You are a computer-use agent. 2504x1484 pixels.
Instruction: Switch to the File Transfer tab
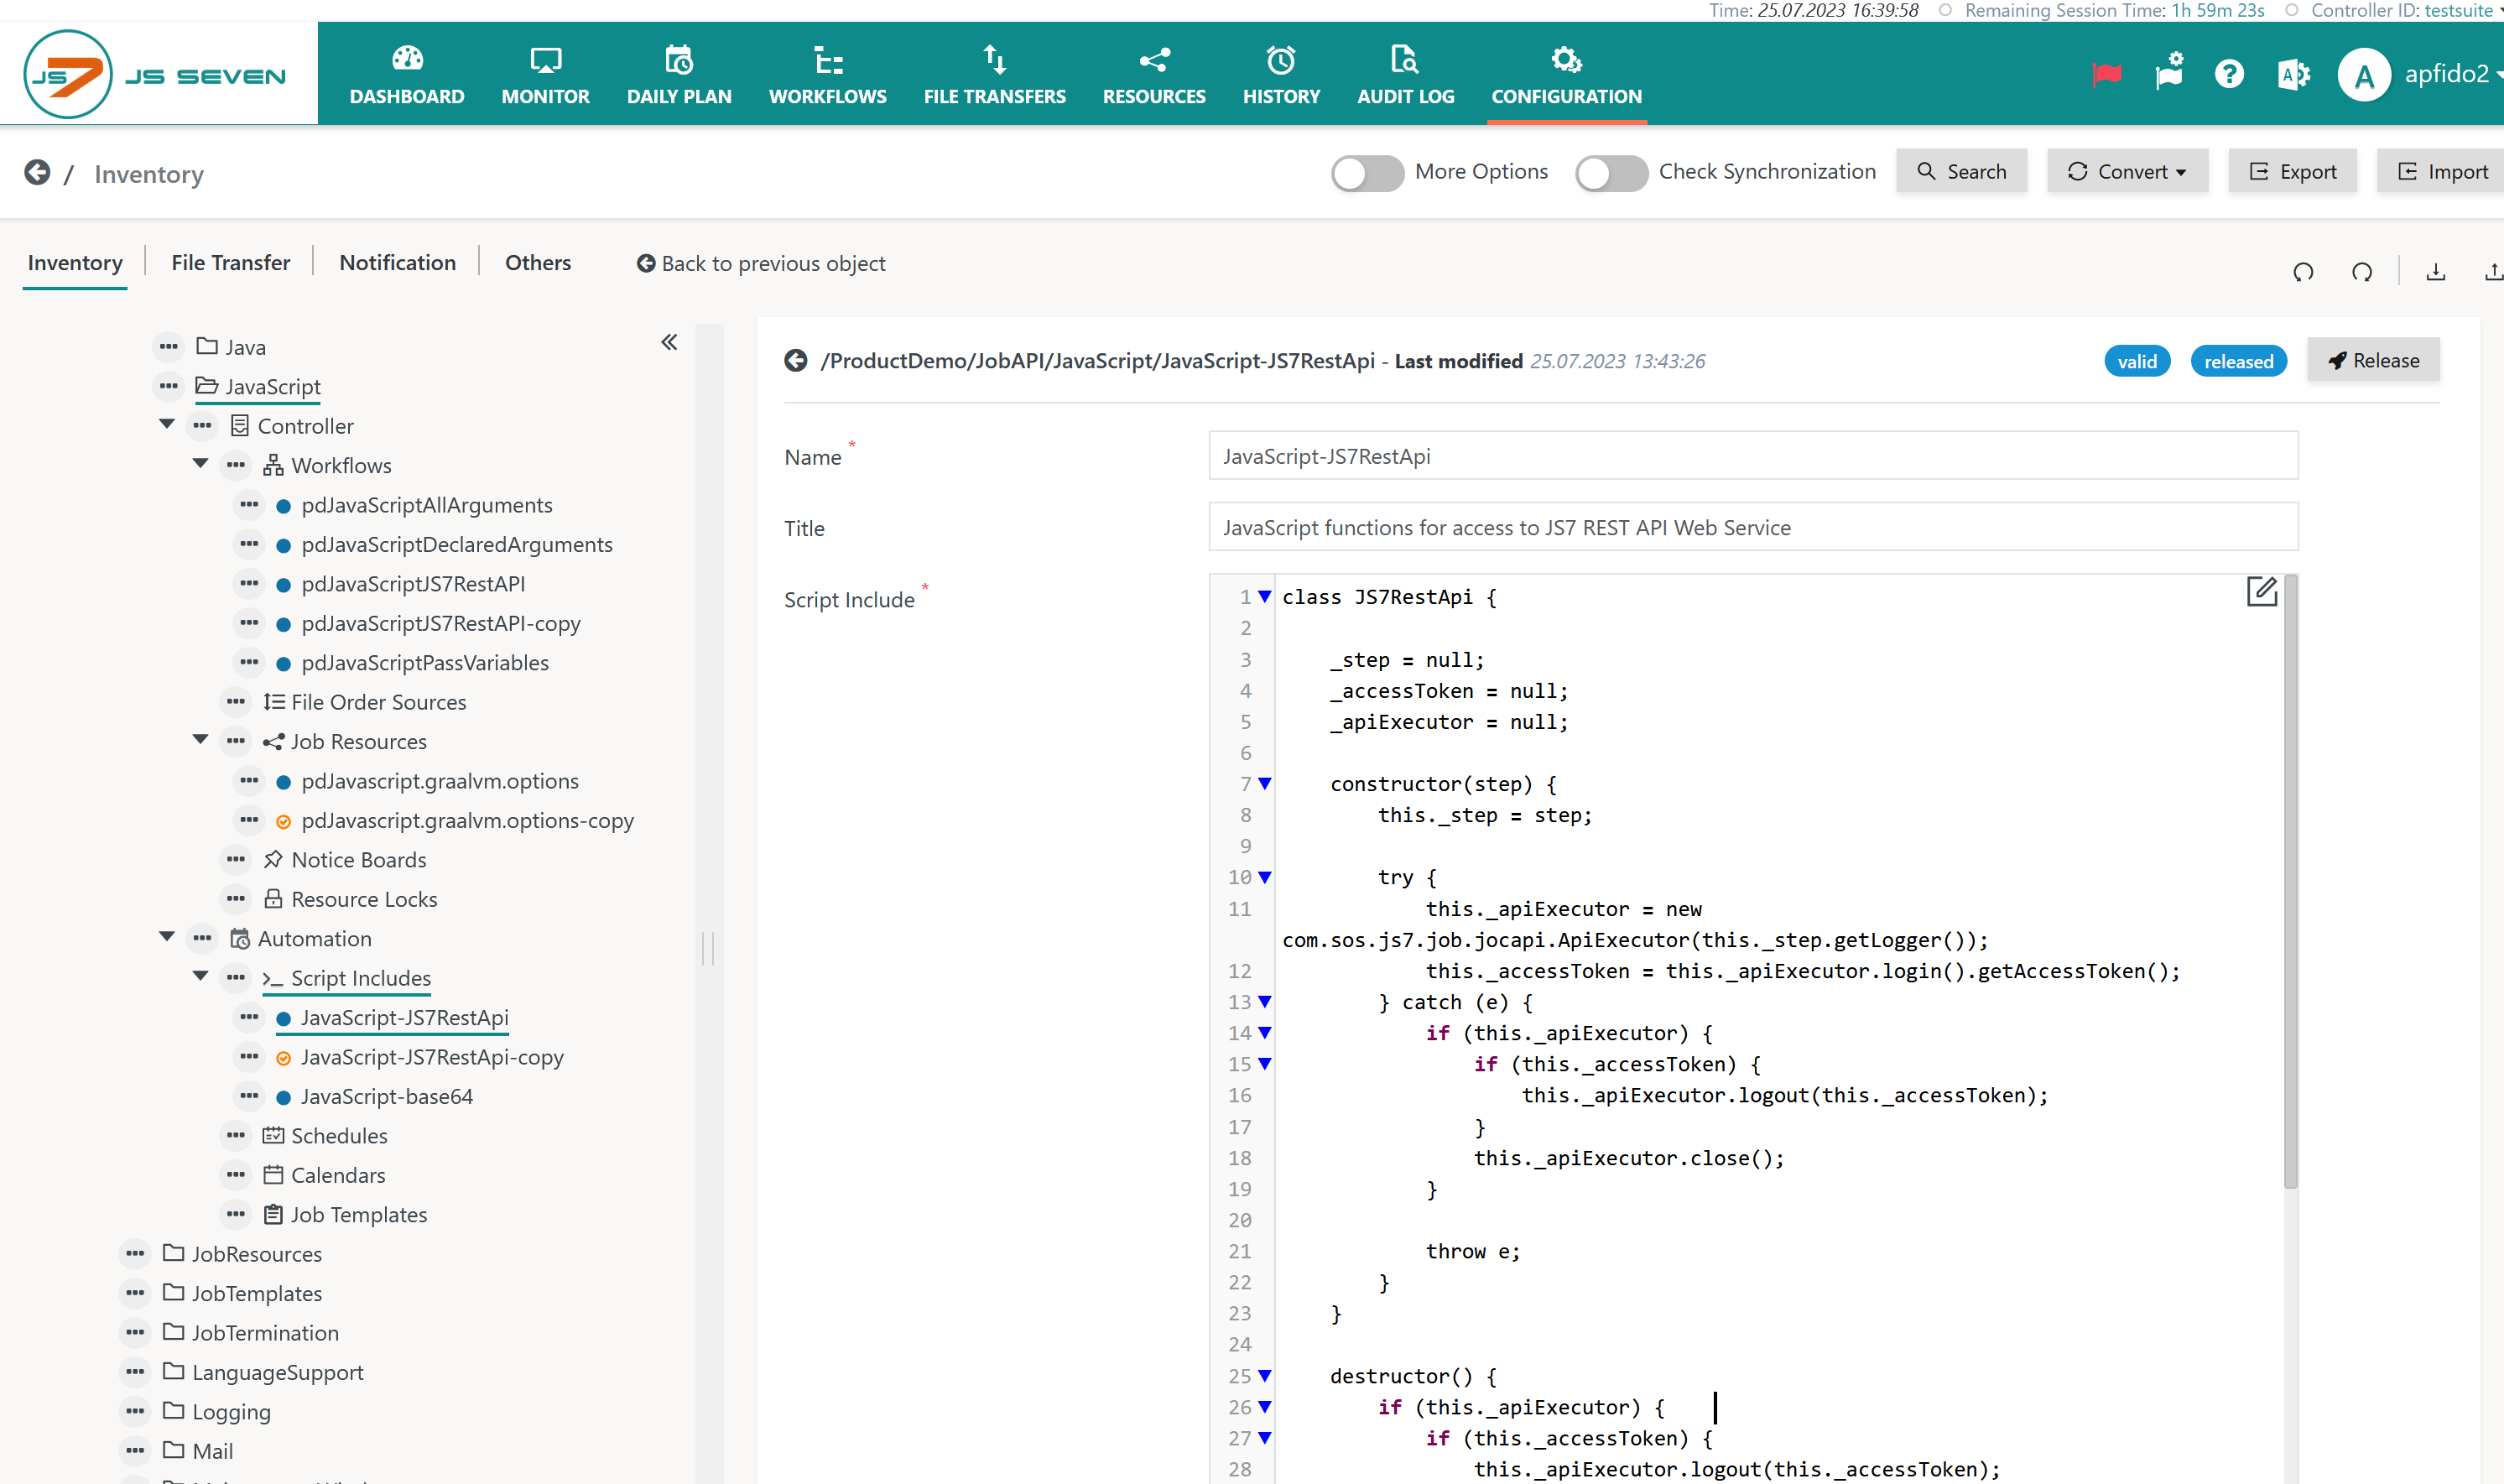[x=231, y=263]
